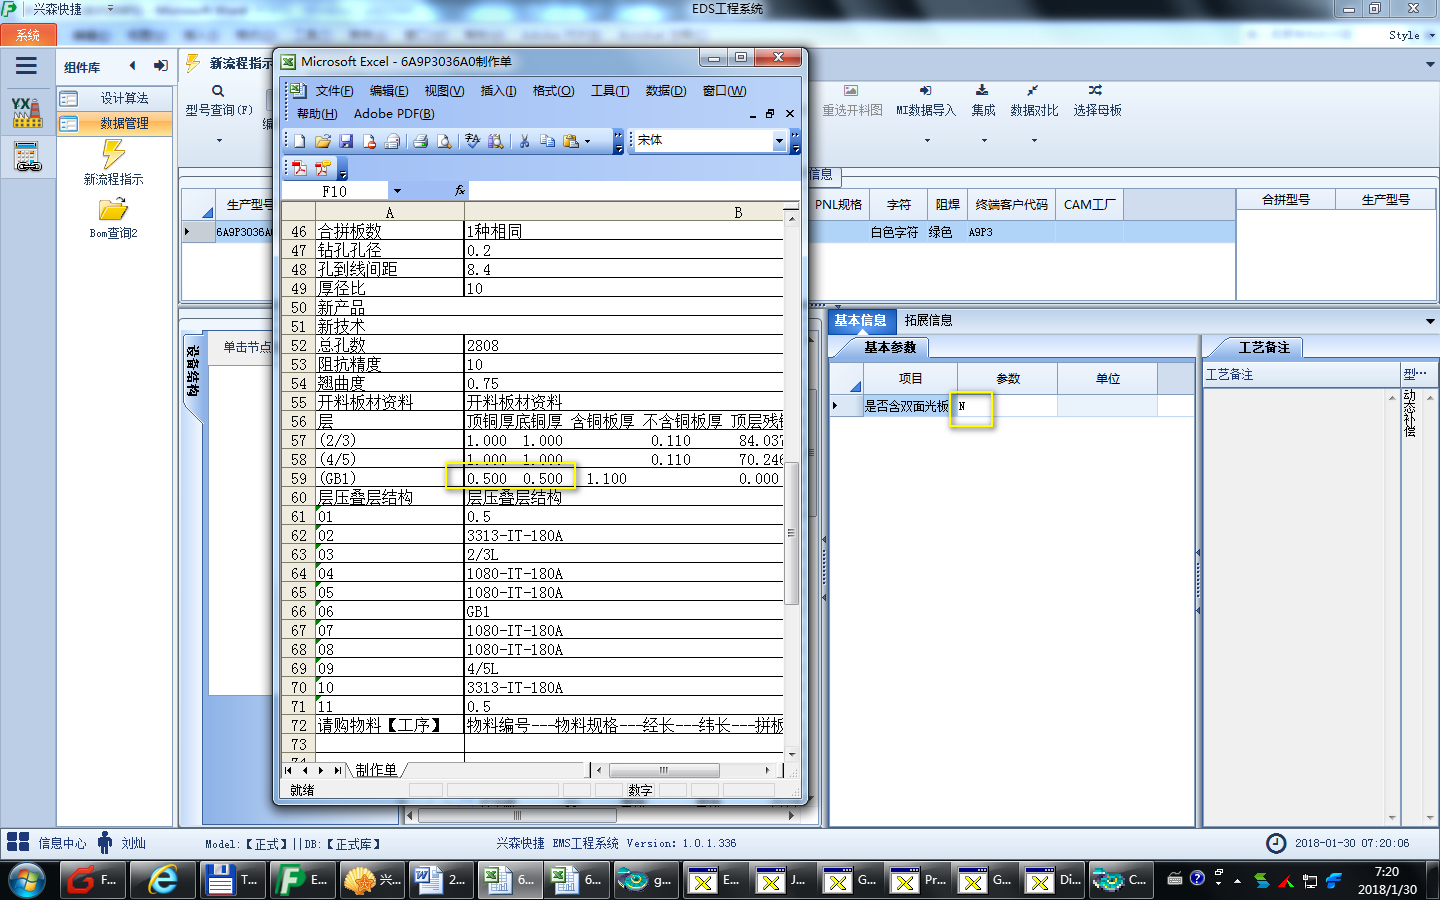1440x900 pixels.
Task: Select the 基本信息 tab
Action: 860,320
